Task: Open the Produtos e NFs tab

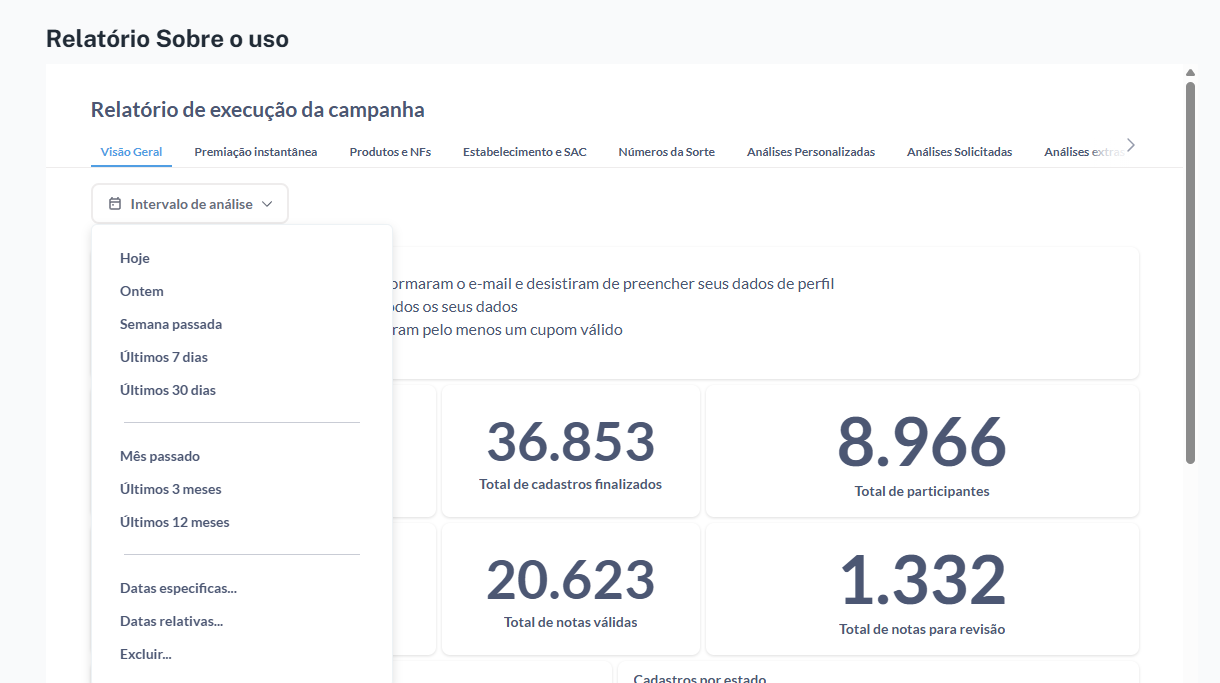Action: 390,152
